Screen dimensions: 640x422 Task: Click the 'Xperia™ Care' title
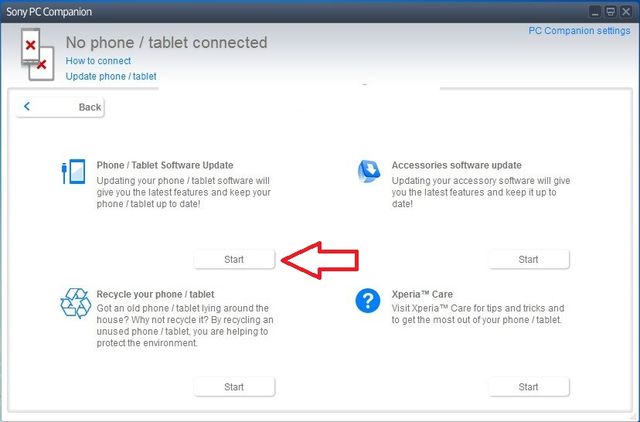[x=422, y=294]
